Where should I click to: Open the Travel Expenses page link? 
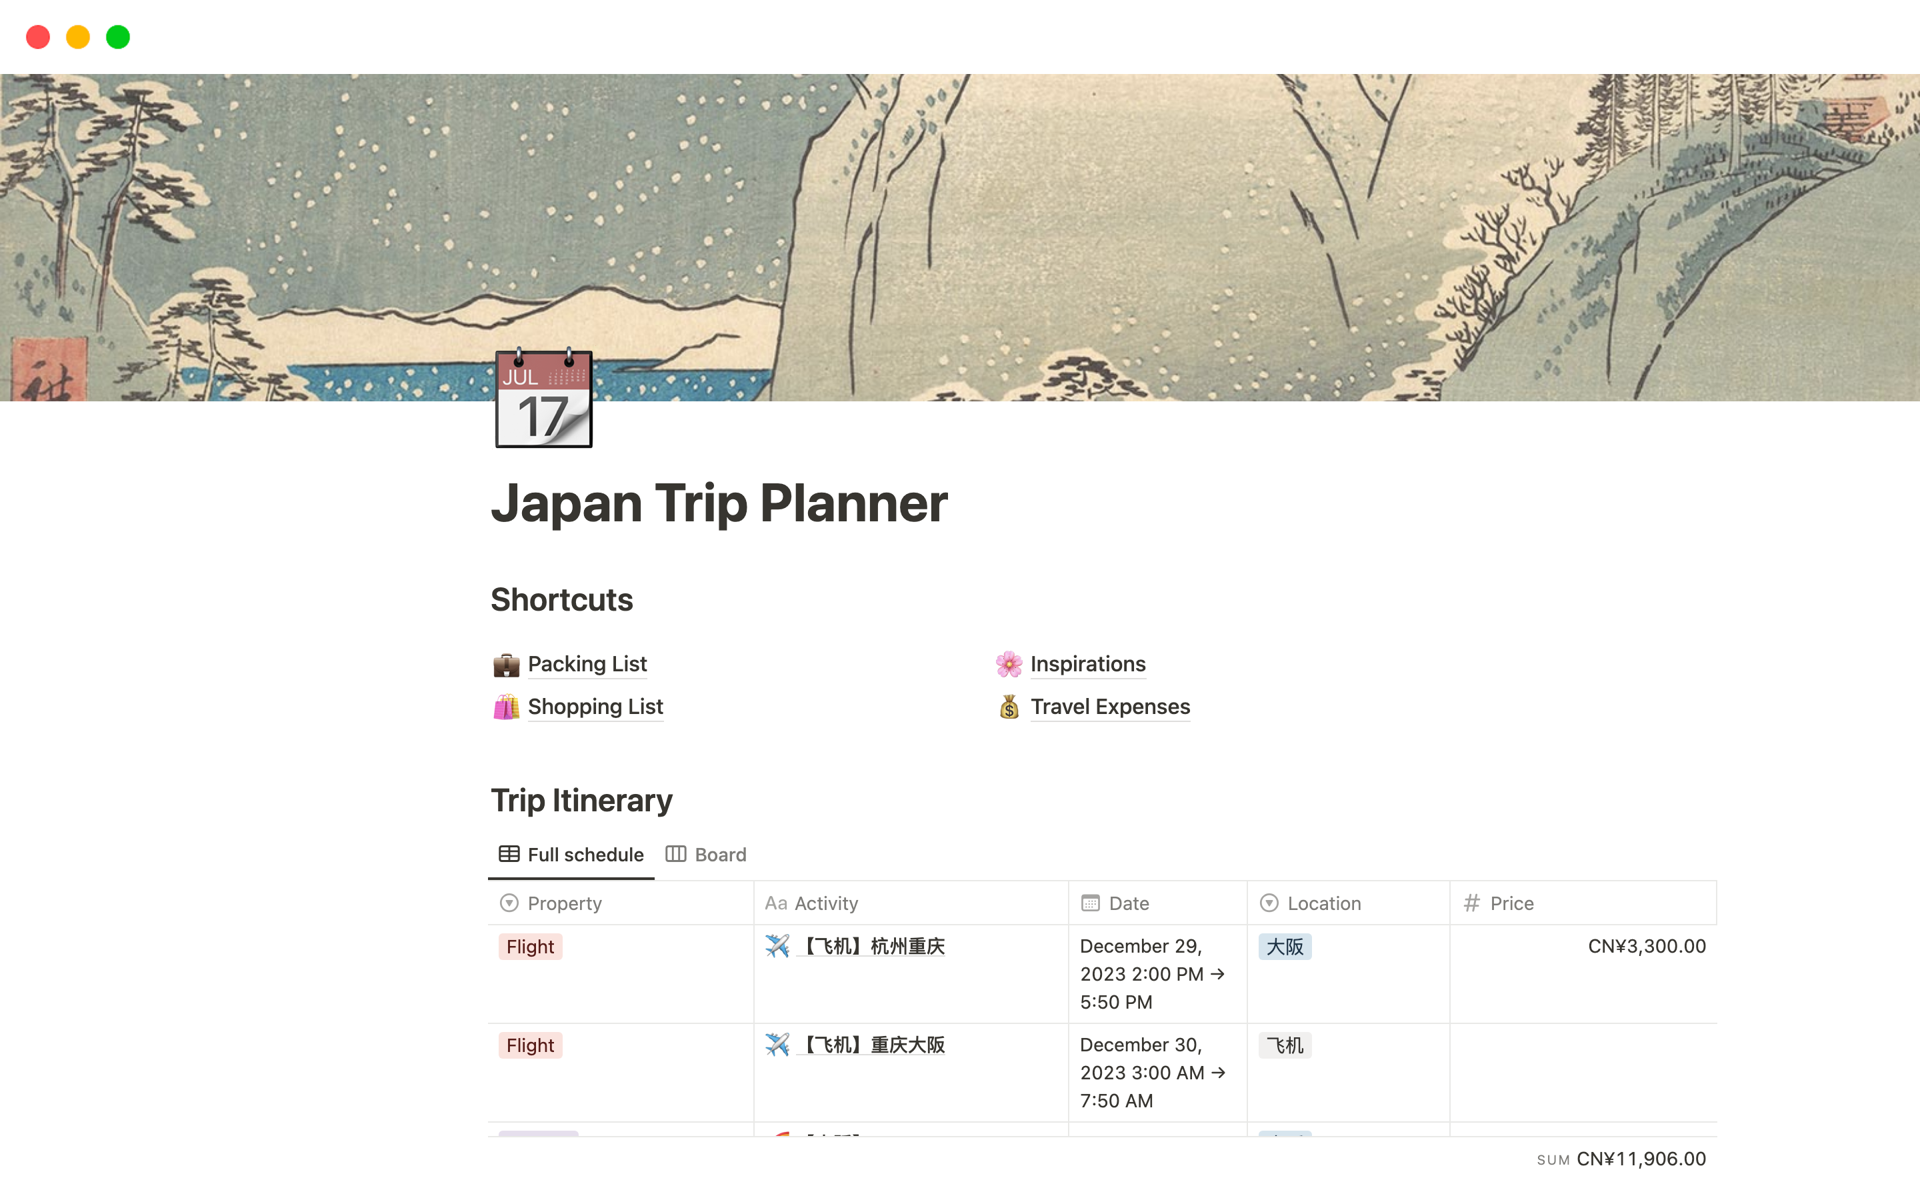tap(1110, 707)
